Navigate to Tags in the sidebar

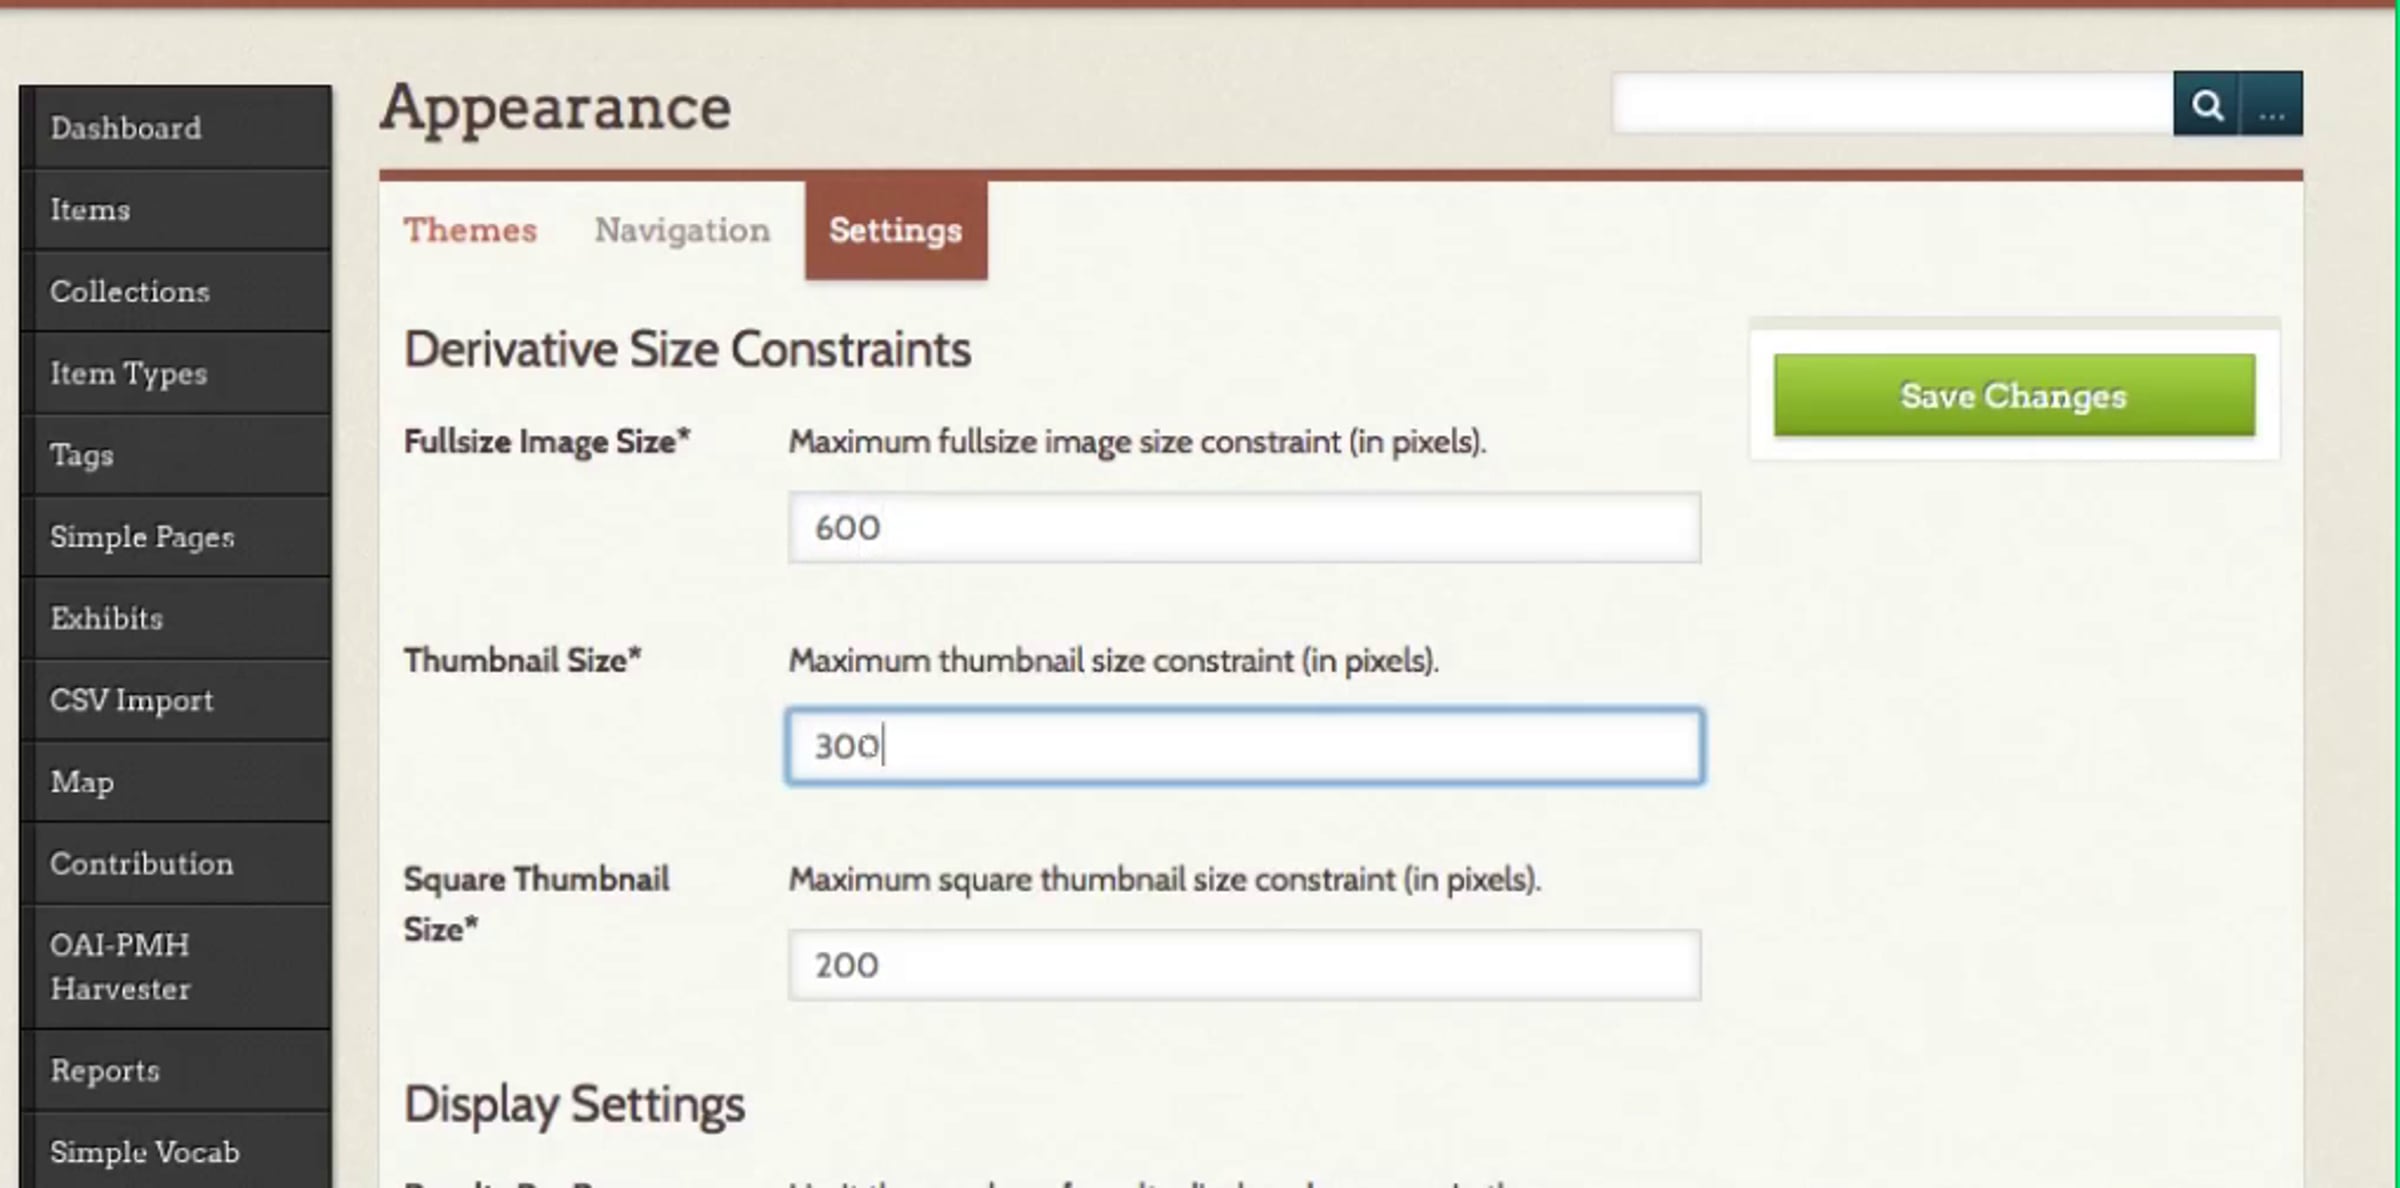[176, 455]
